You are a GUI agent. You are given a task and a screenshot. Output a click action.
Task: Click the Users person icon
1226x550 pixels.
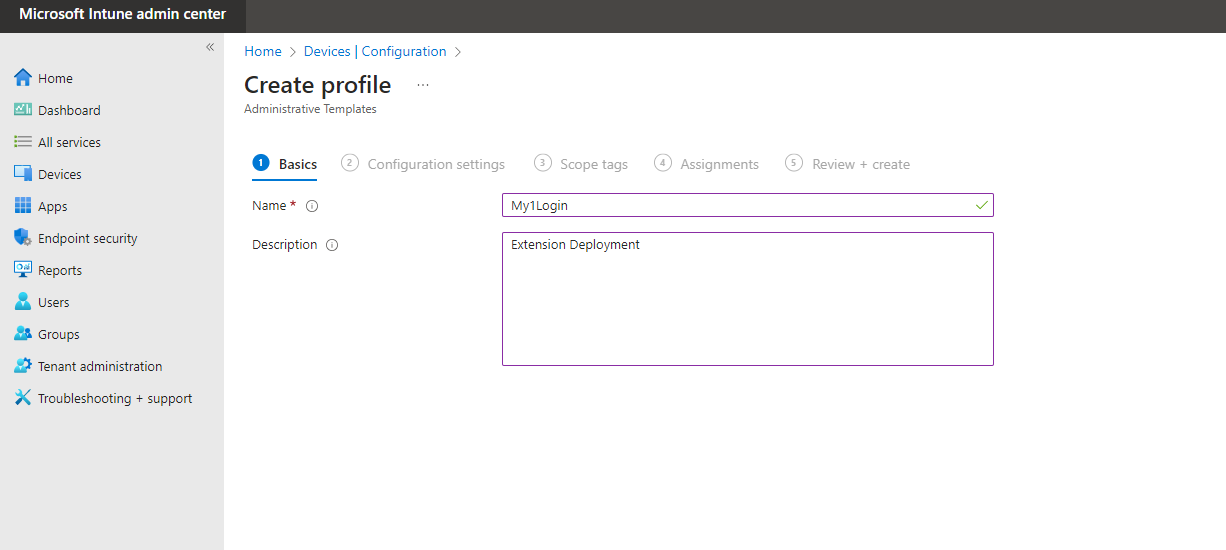point(23,302)
